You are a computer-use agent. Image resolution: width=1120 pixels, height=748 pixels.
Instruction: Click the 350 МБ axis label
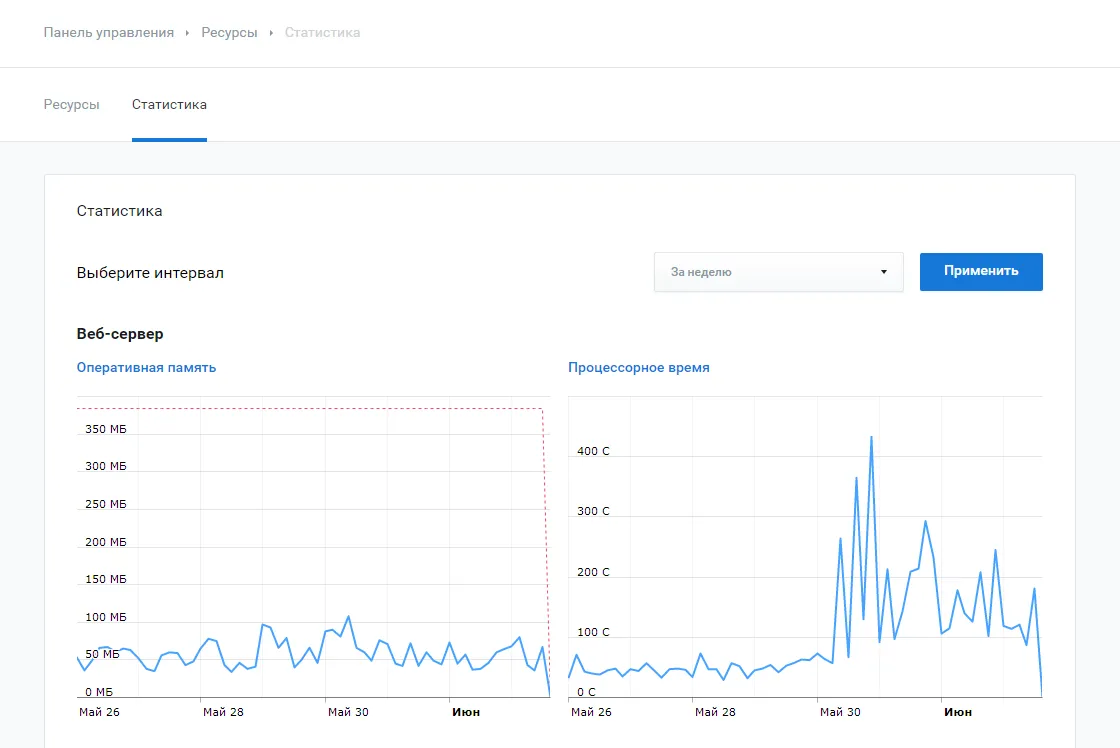[x=106, y=429]
